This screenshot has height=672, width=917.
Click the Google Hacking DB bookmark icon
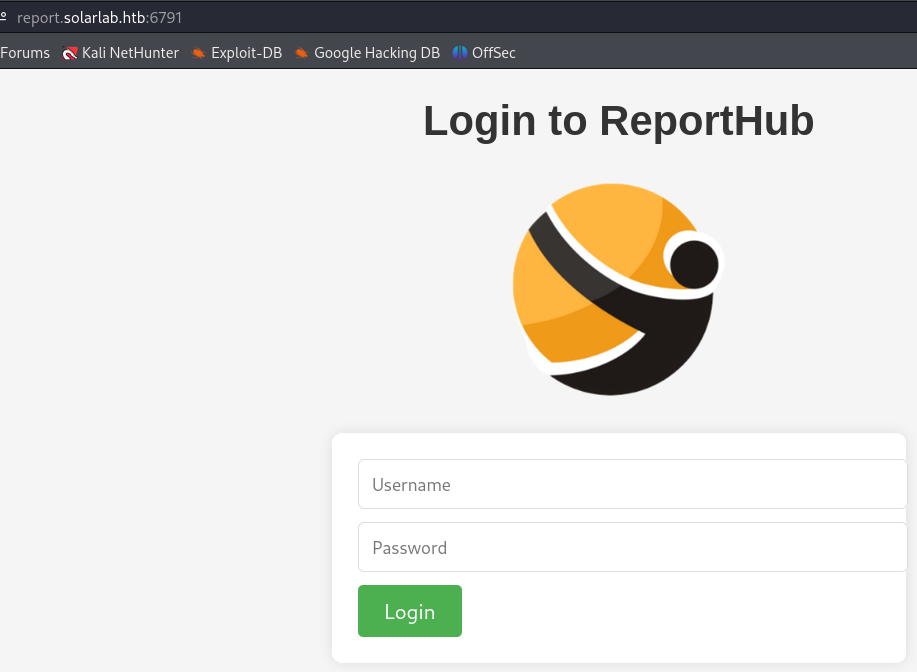pyautogui.click(x=302, y=53)
